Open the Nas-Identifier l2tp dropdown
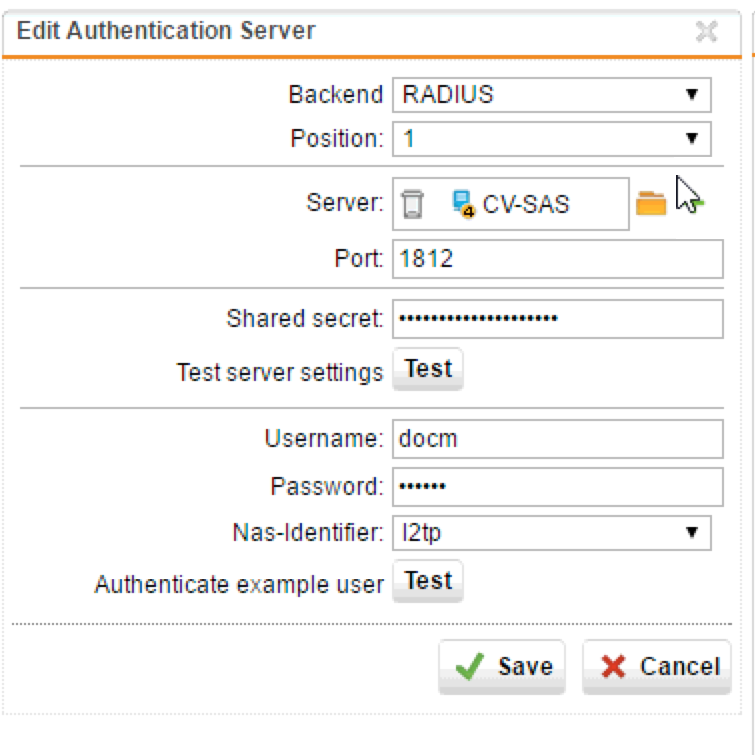The height and width of the screenshot is (755, 755). (552, 533)
